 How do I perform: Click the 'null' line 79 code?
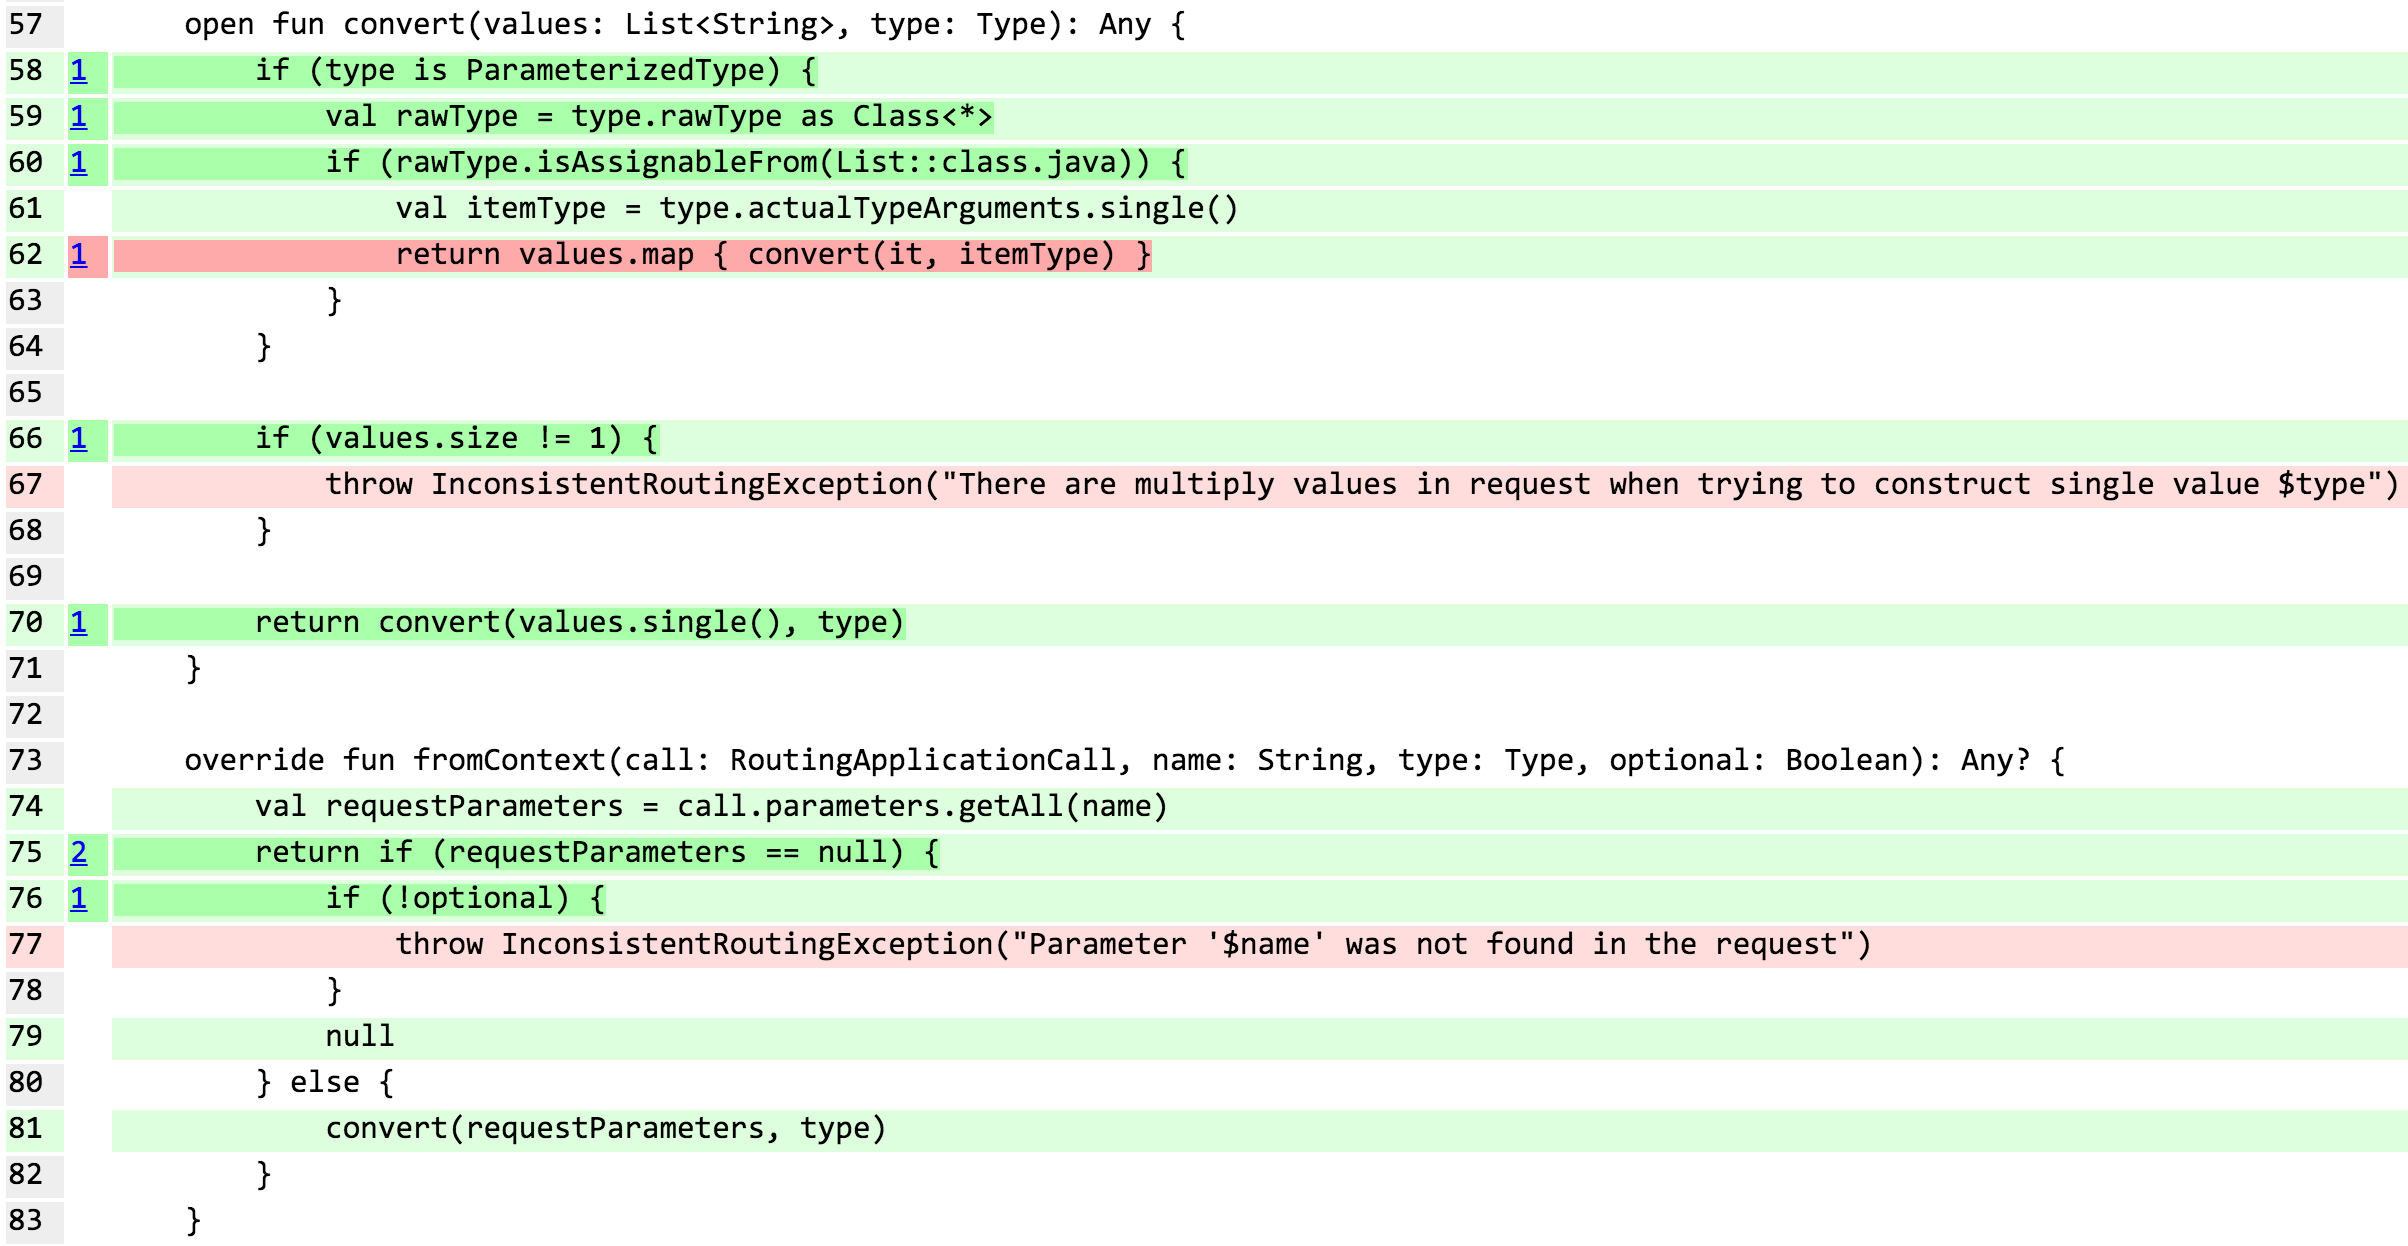click(360, 1037)
